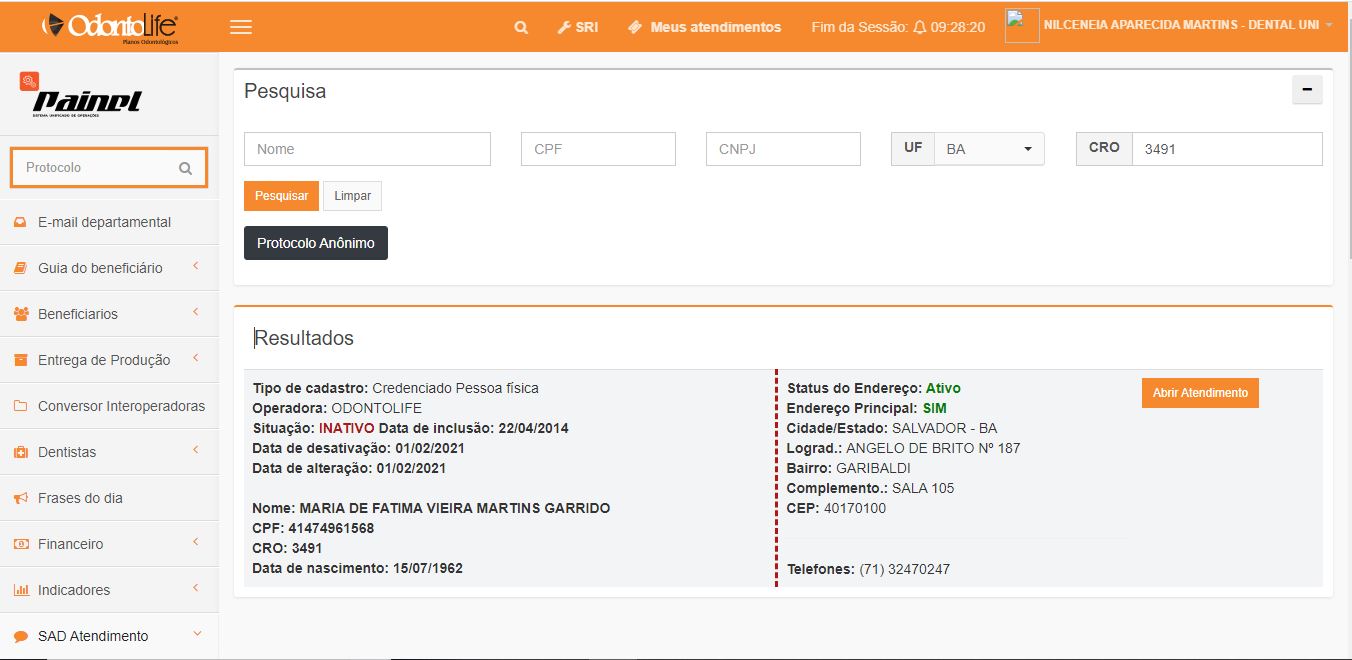The height and width of the screenshot is (660, 1352).
Task: Select the Fim da Sessão timer text
Action: pos(898,28)
